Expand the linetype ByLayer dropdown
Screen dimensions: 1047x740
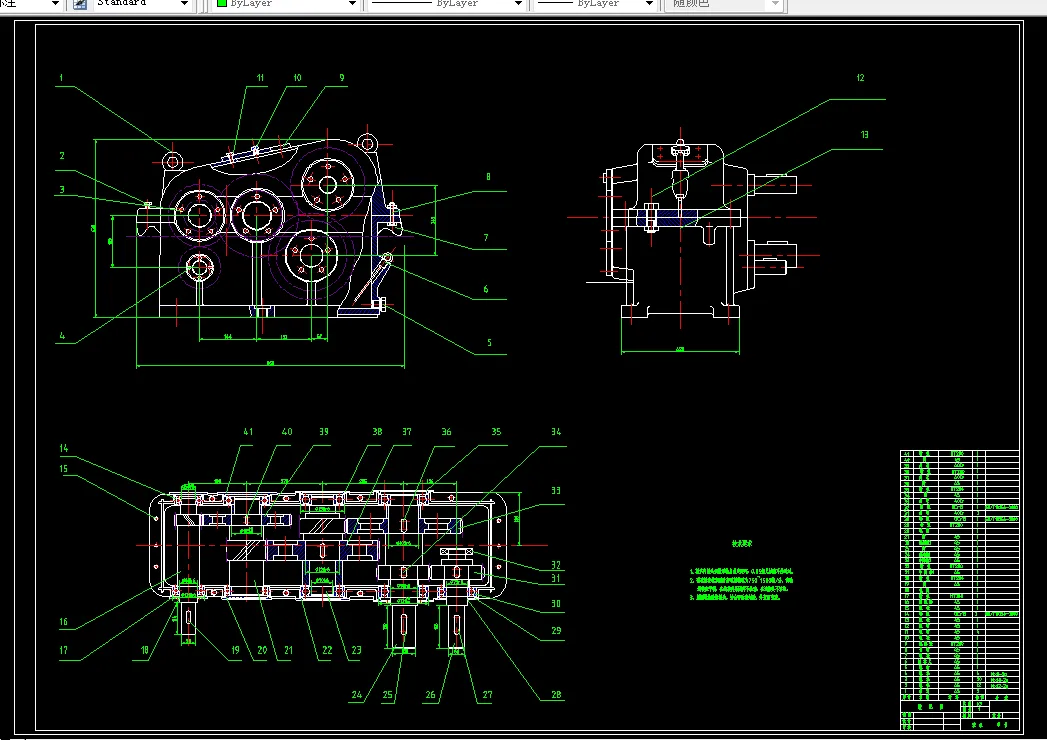coord(517,3)
